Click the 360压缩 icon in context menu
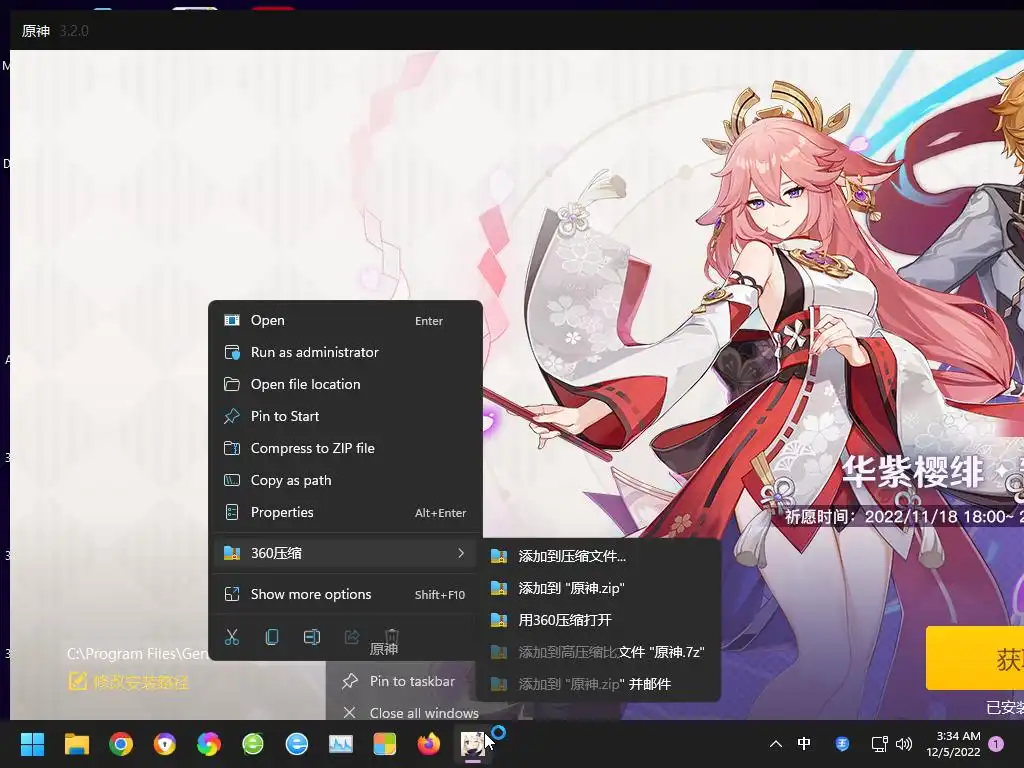 click(232, 553)
